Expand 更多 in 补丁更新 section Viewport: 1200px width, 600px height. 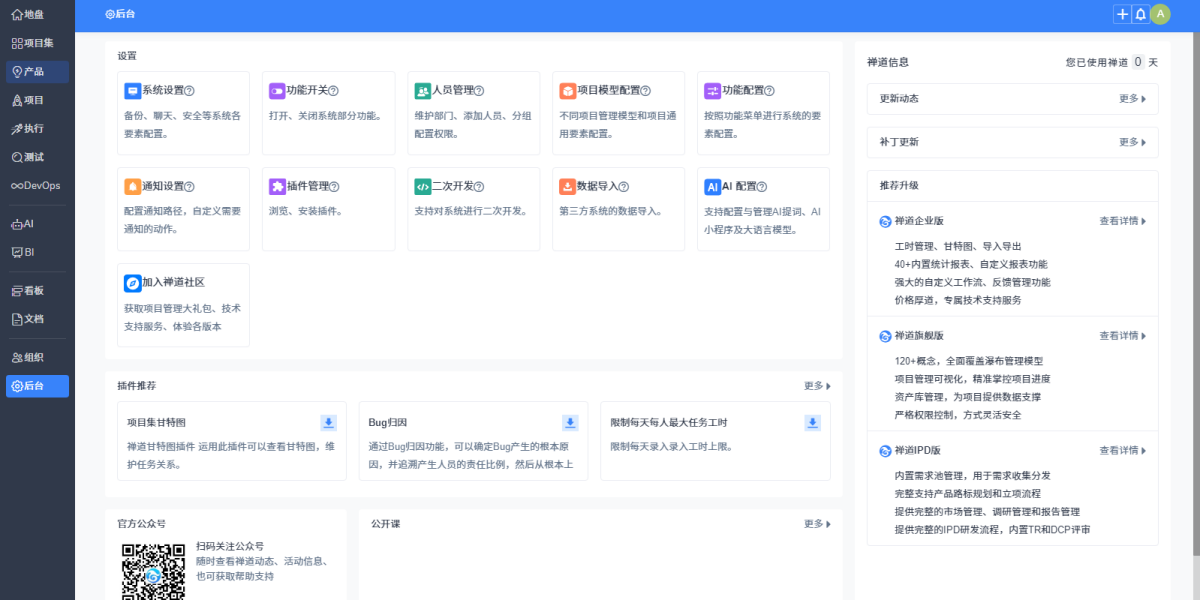click(1132, 142)
